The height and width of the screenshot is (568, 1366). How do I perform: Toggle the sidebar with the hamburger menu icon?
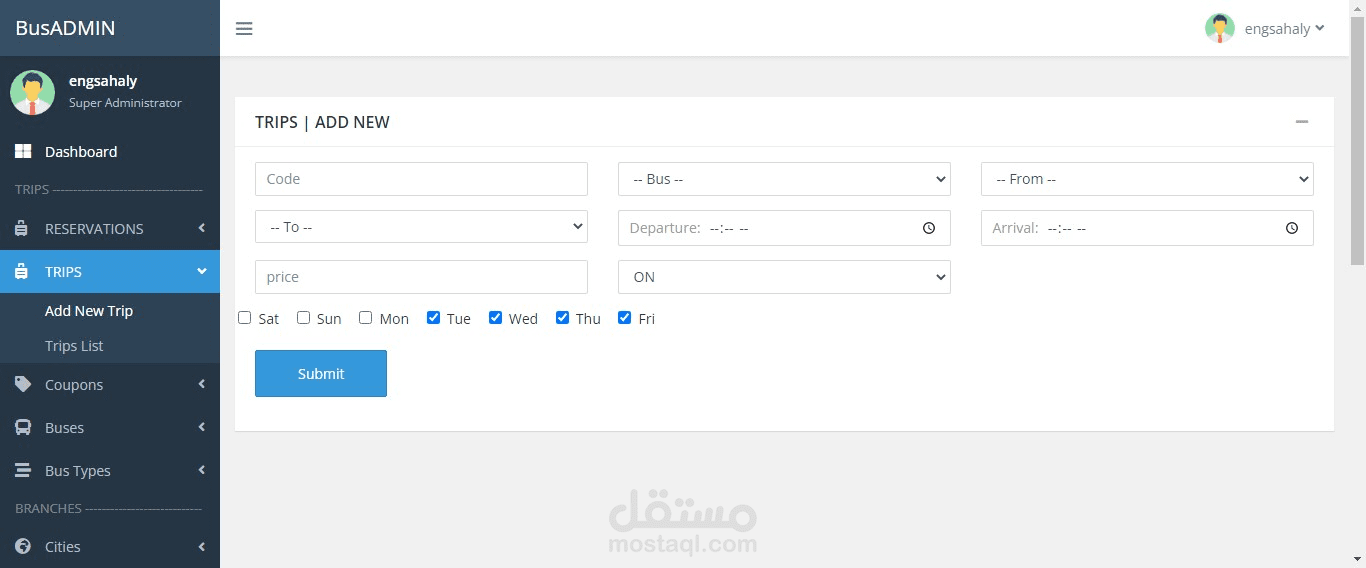tap(244, 28)
